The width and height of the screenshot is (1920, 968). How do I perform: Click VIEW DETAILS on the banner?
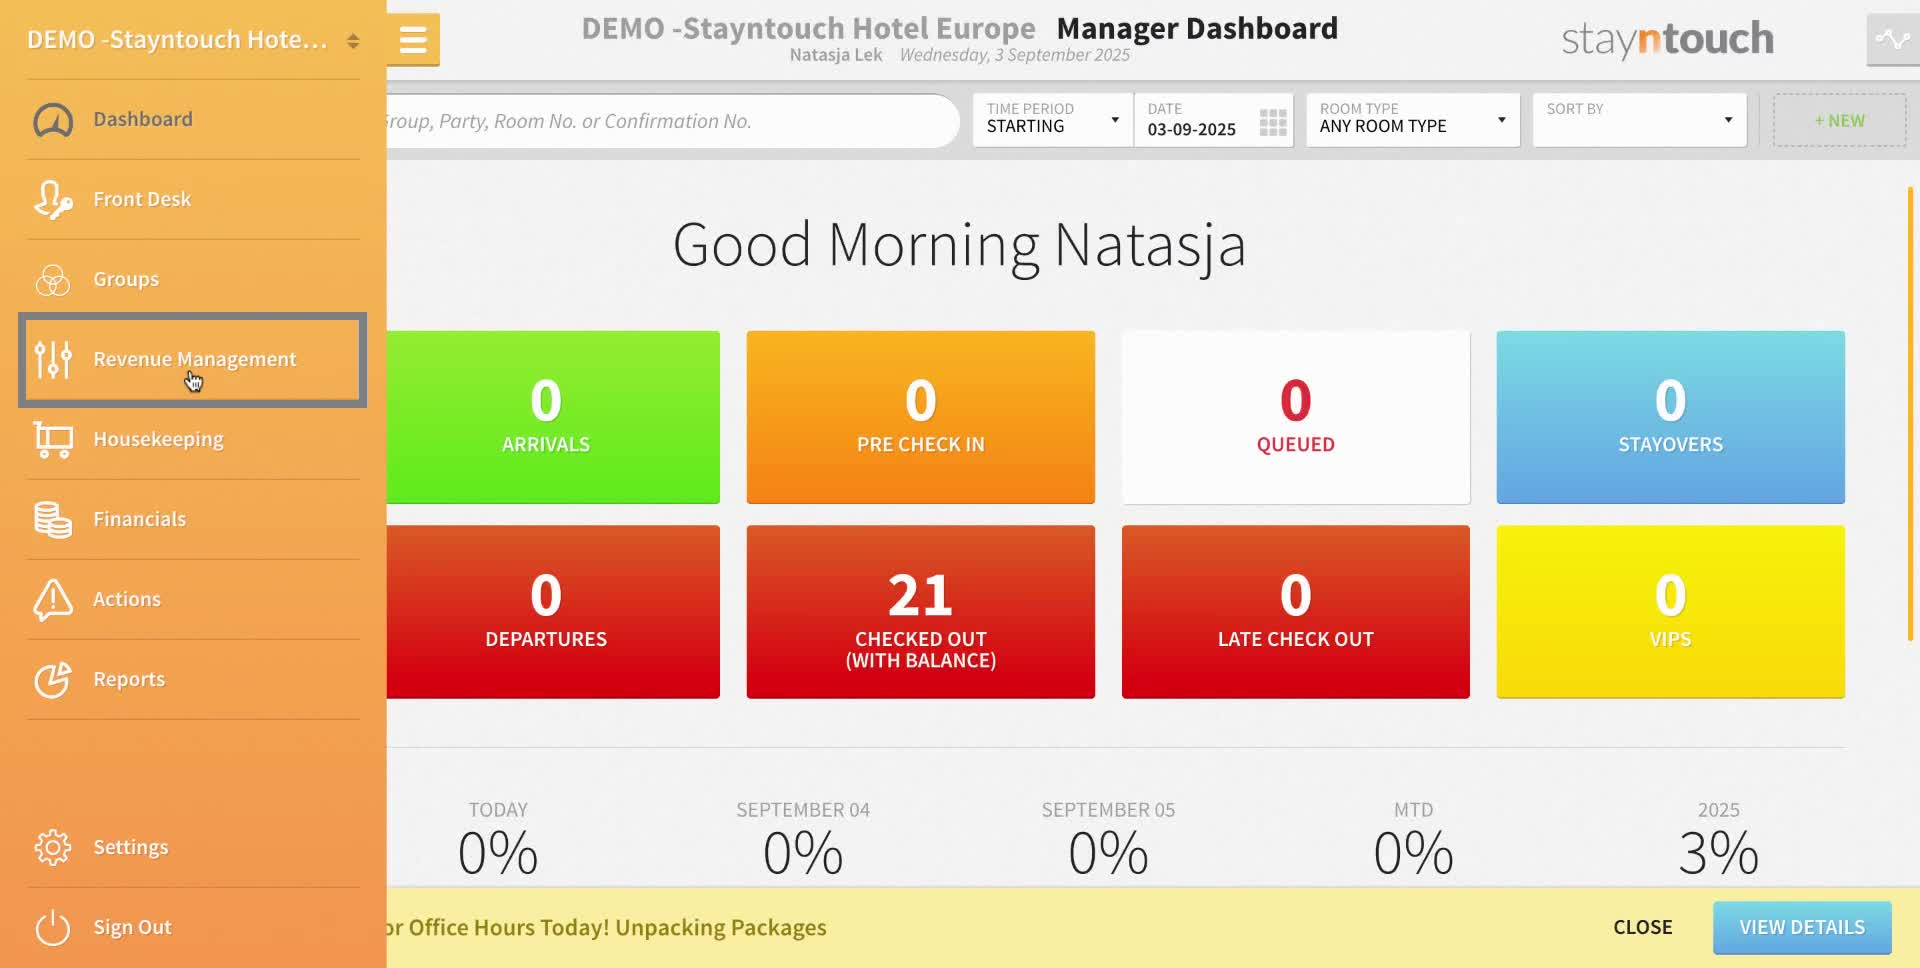pos(1802,928)
